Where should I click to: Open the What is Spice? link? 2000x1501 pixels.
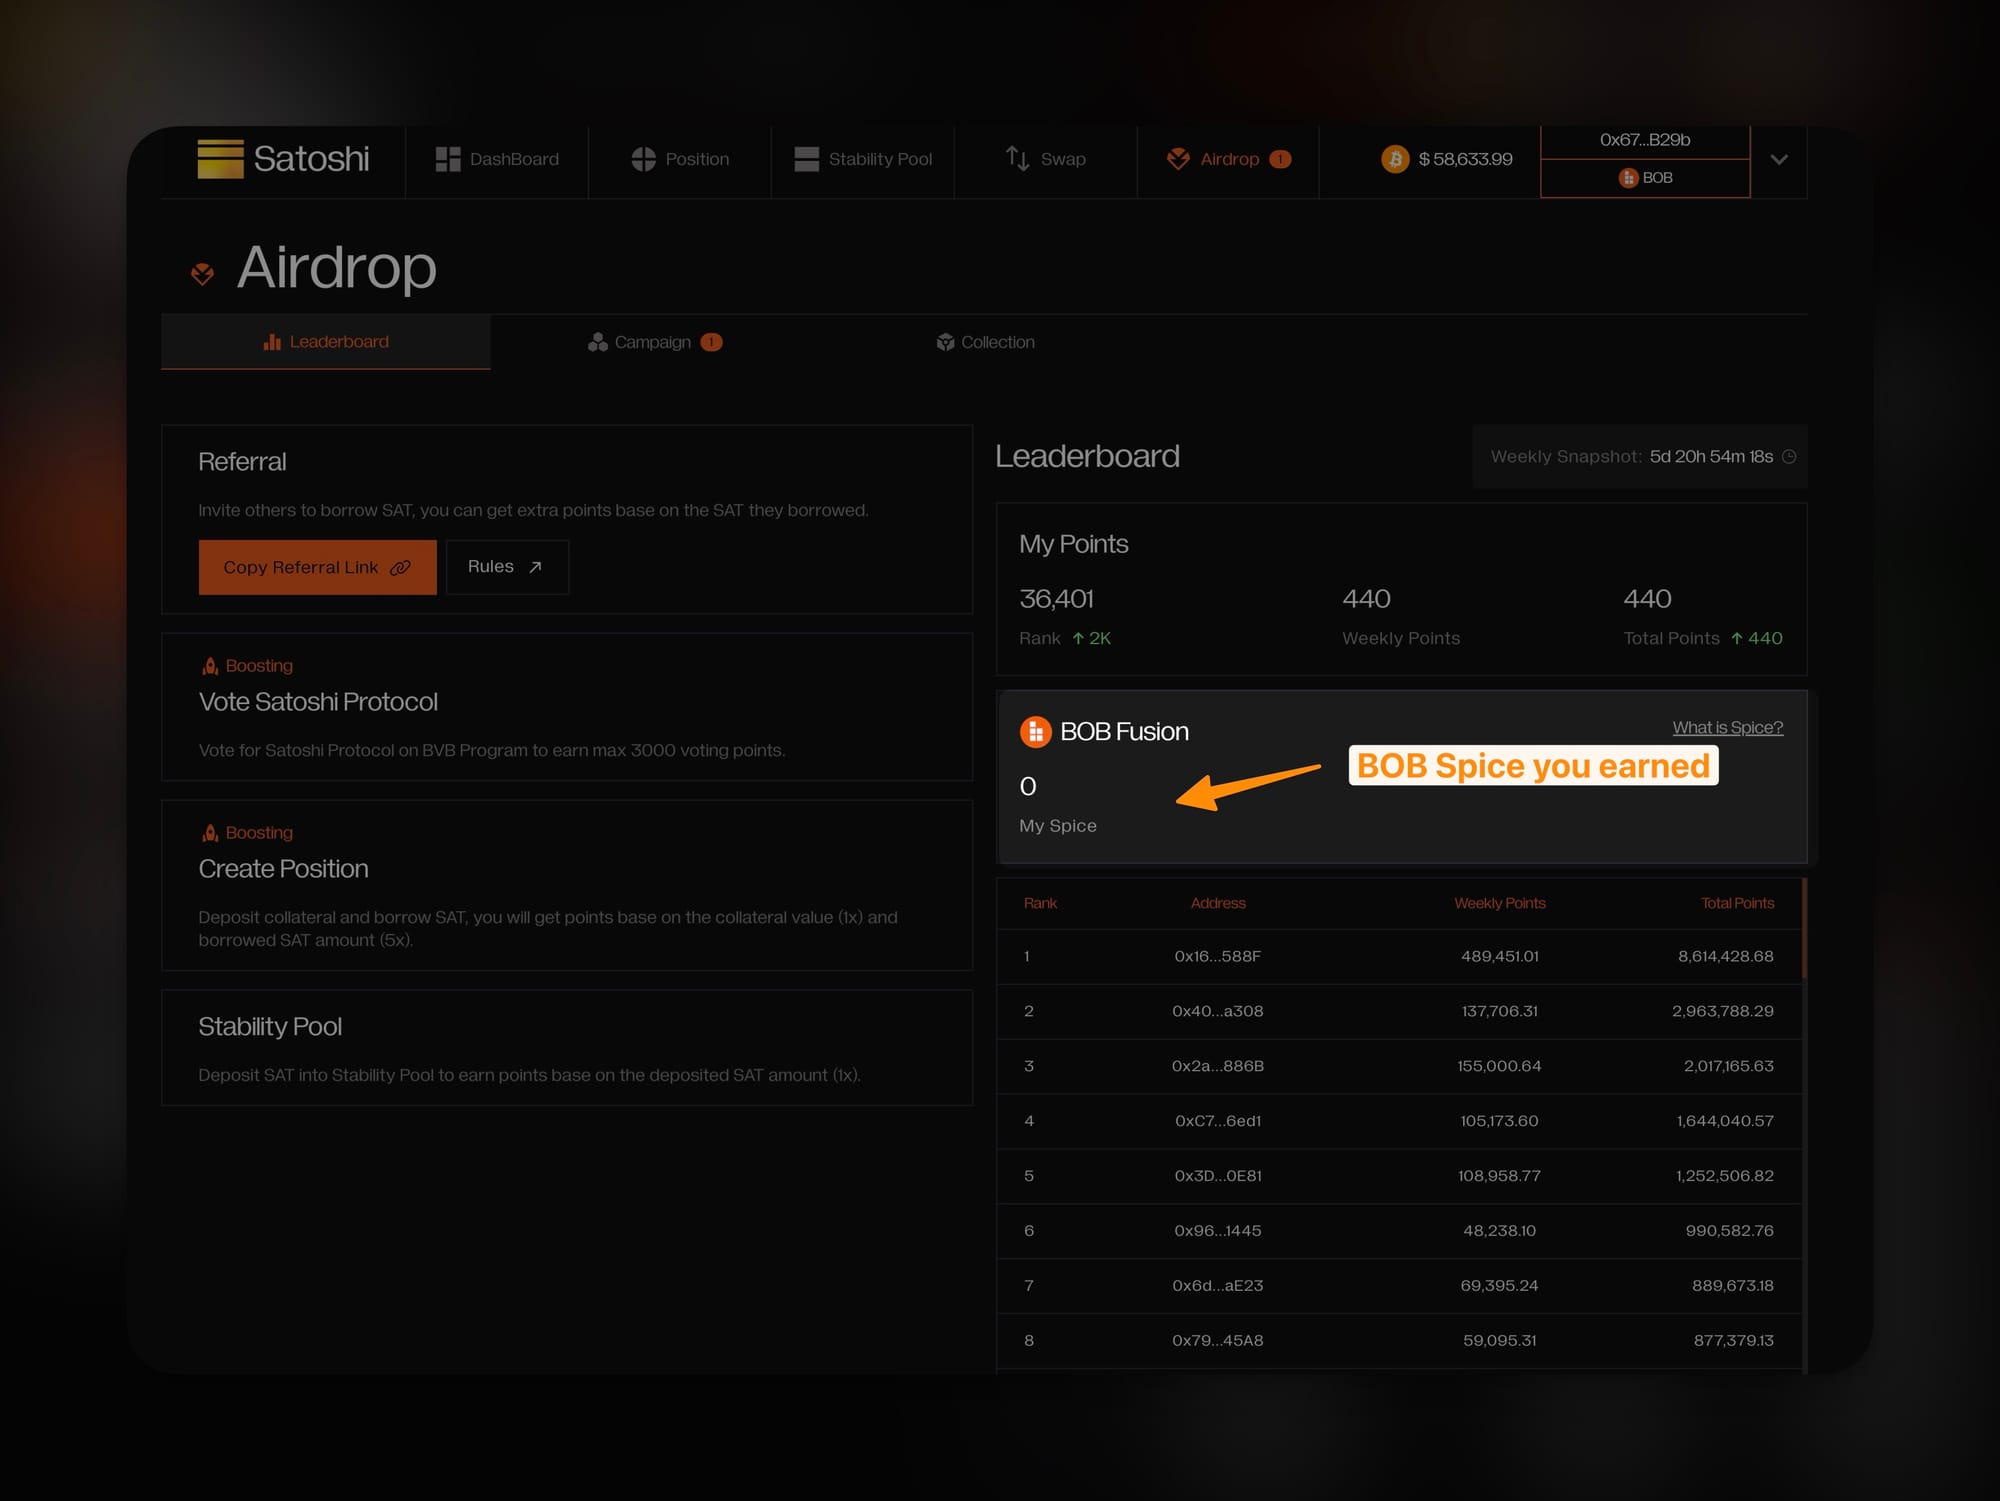pyautogui.click(x=1727, y=728)
